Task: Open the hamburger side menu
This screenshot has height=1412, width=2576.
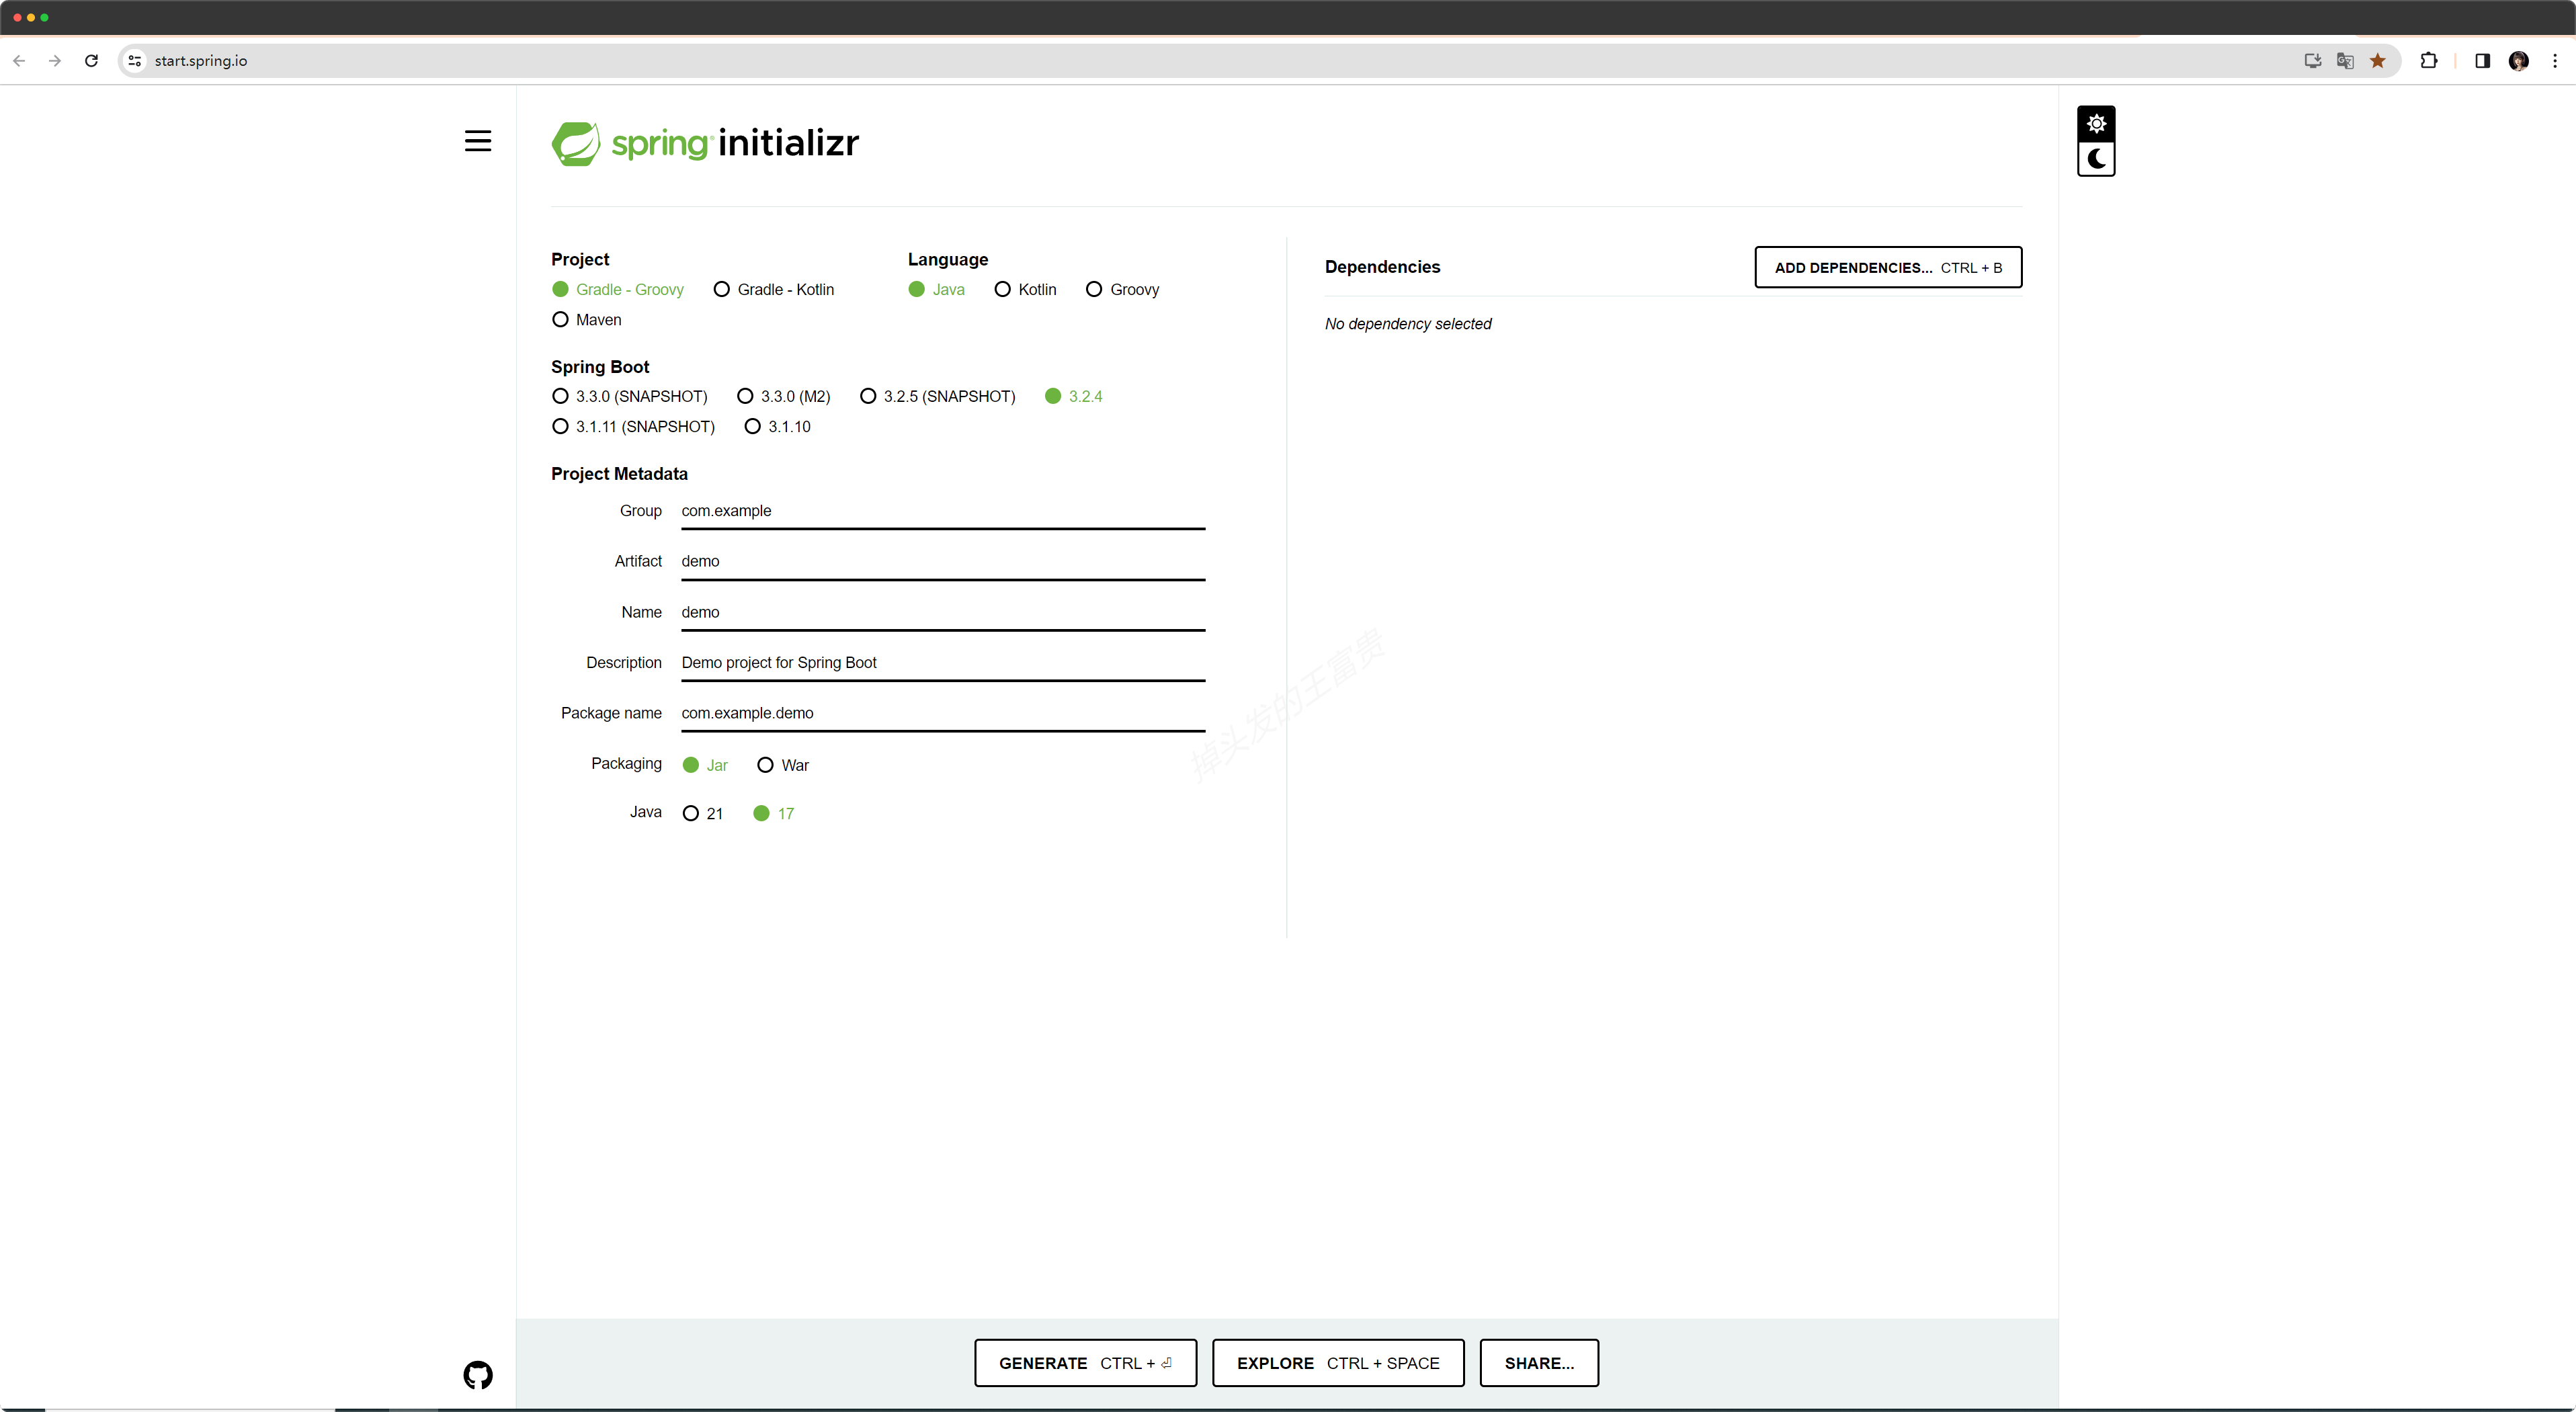Action: tap(478, 141)
